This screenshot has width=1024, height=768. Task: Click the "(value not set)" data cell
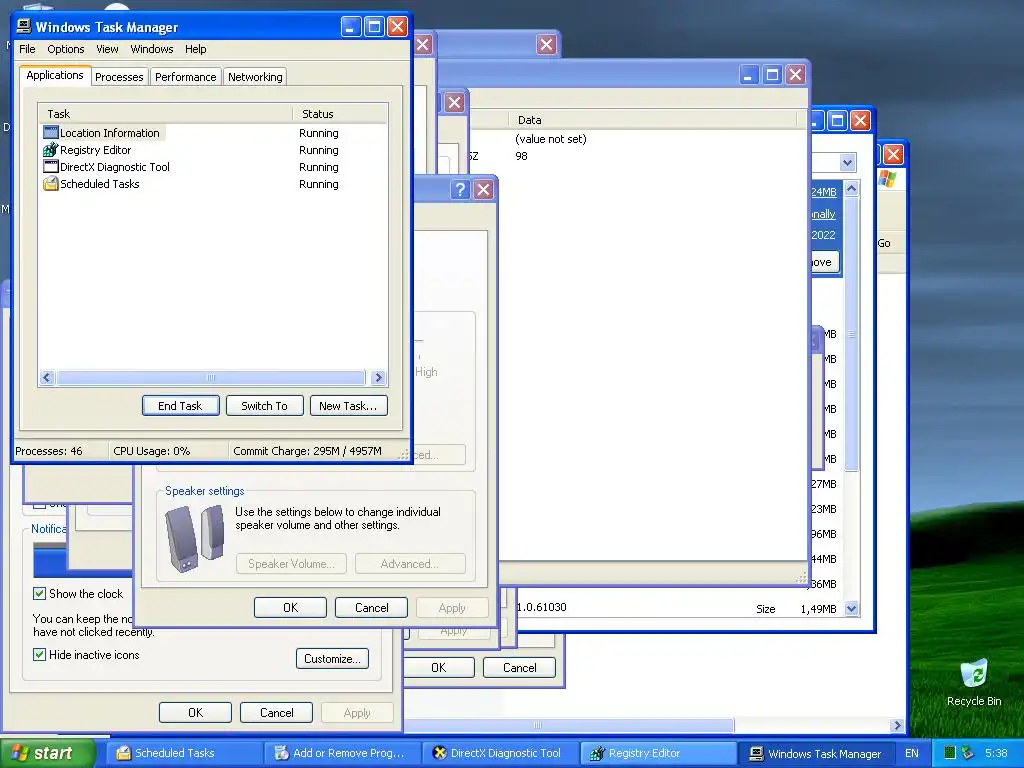click(551, 138)
